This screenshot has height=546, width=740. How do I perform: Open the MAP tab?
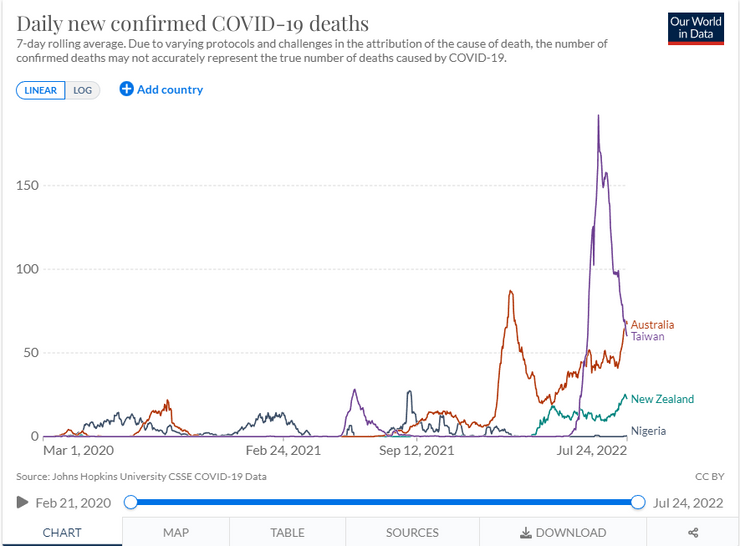pos(176,532)
